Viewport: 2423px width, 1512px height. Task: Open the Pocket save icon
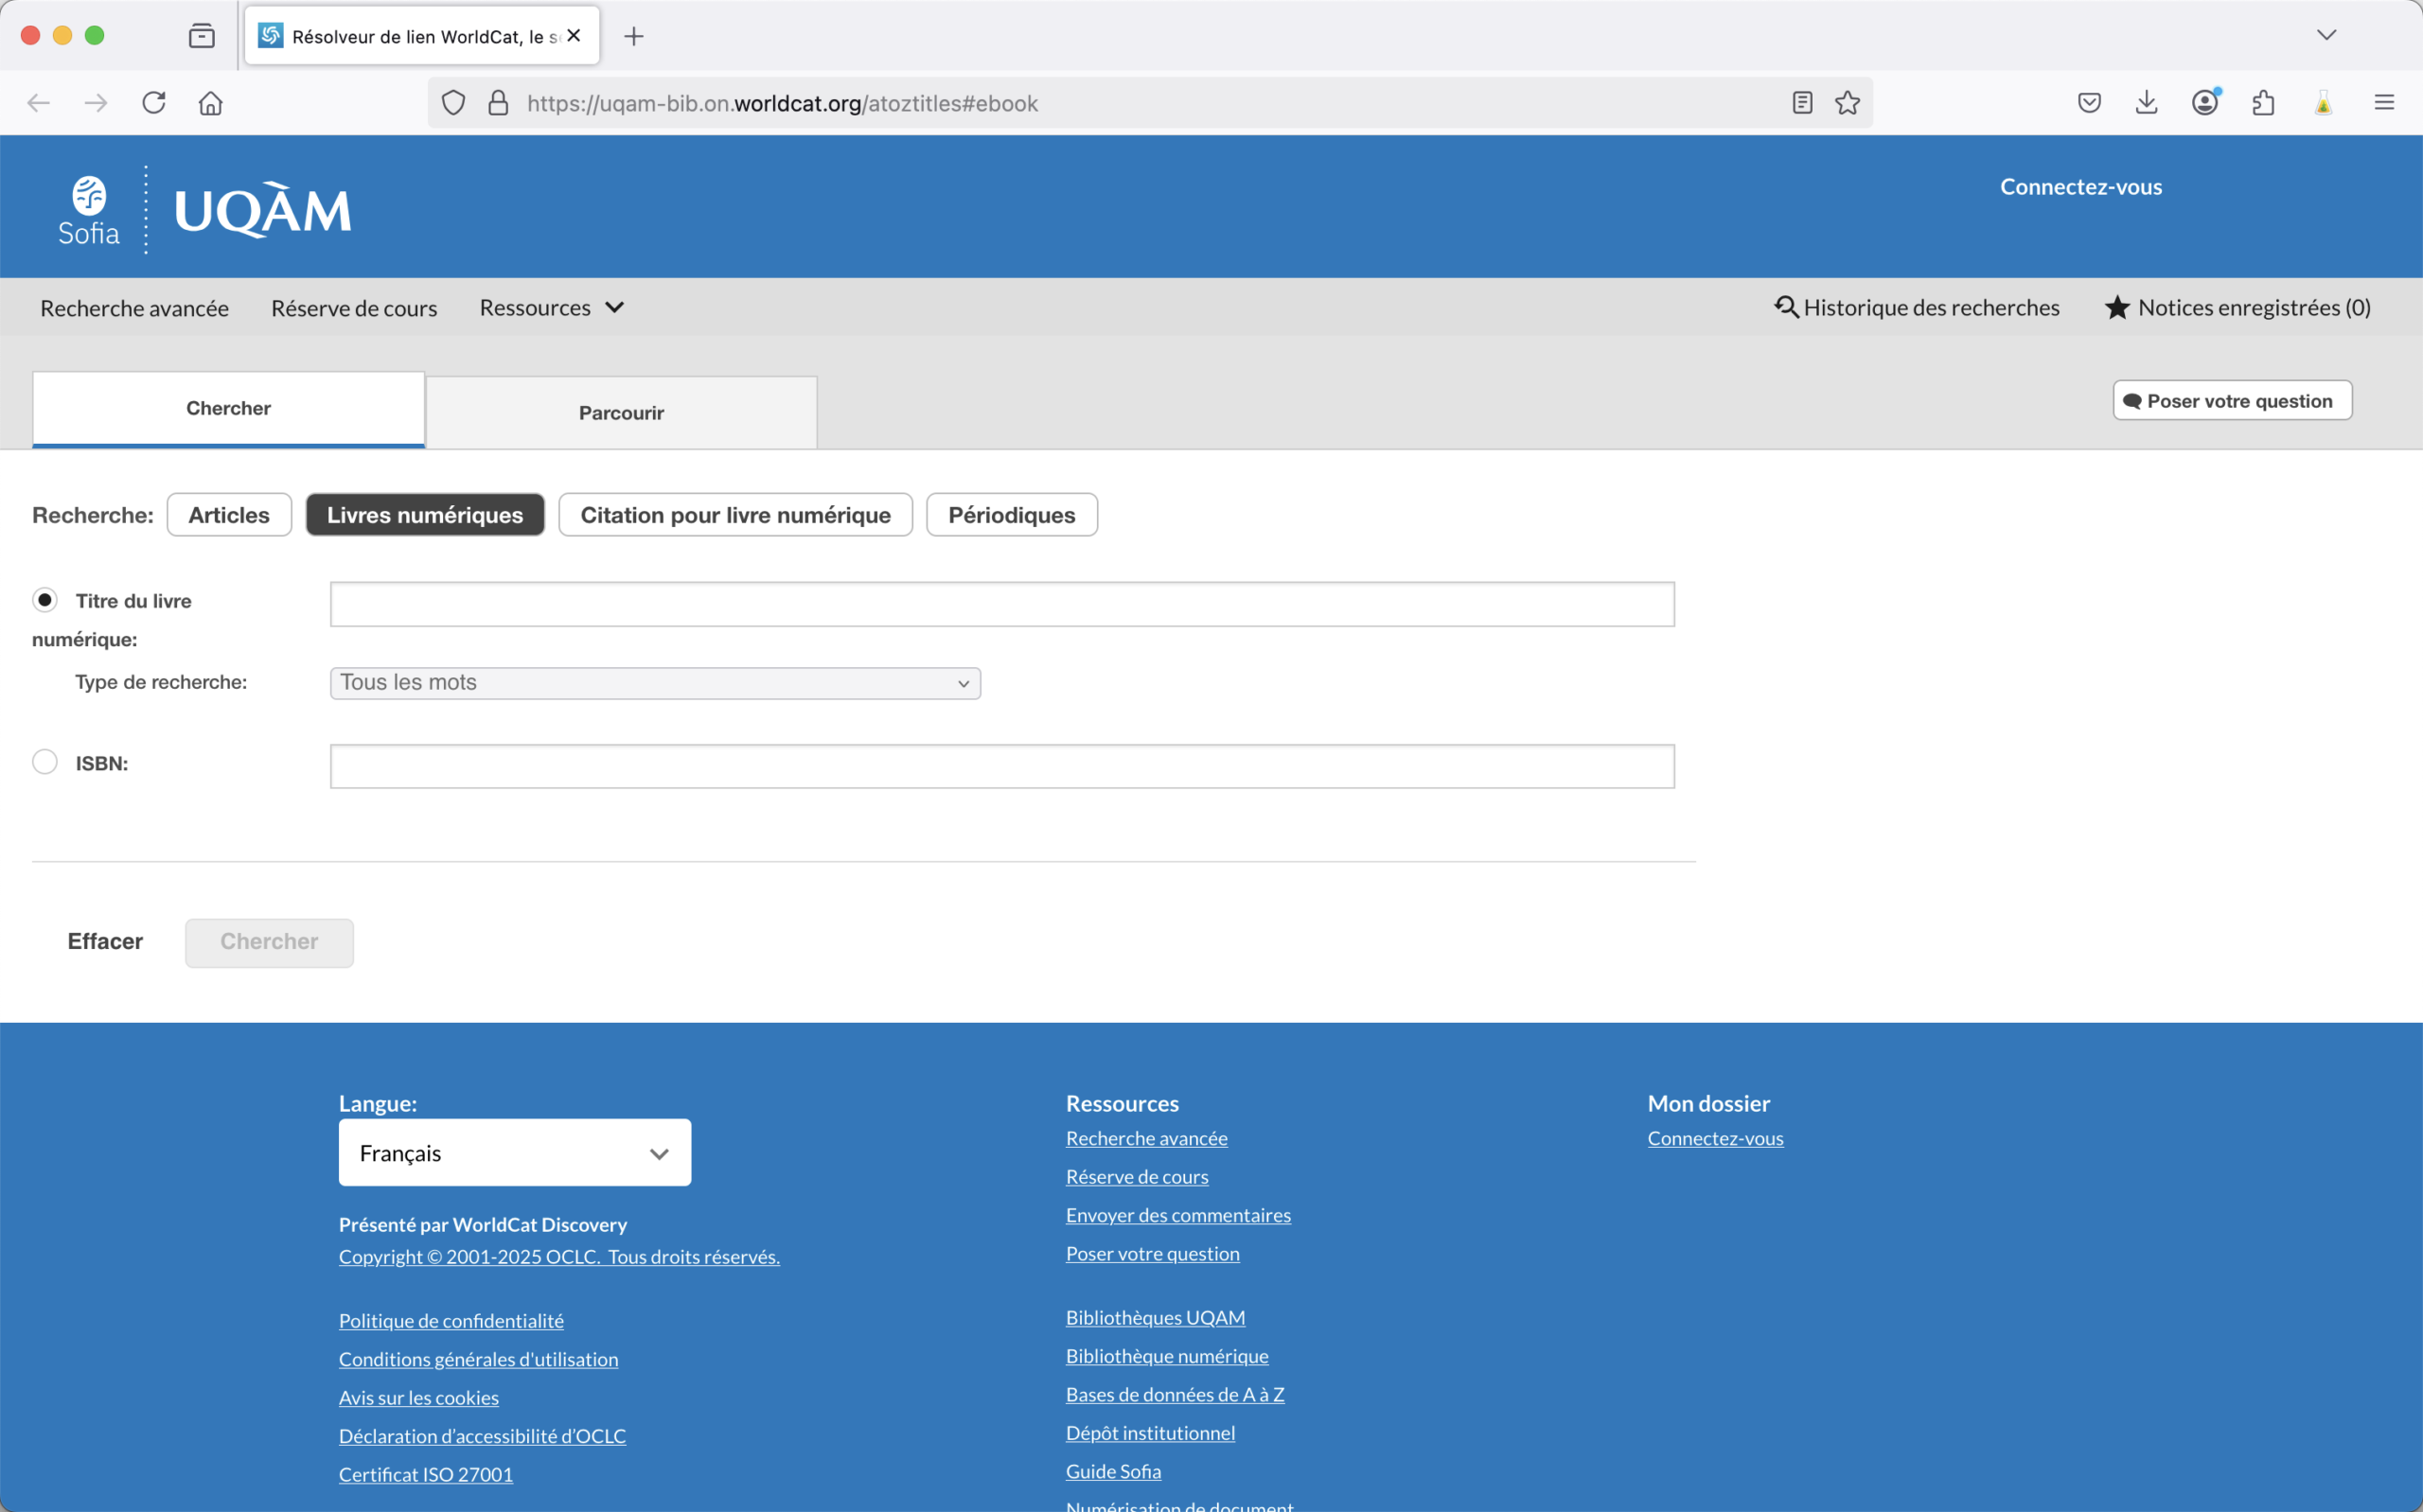(2089, 103)
